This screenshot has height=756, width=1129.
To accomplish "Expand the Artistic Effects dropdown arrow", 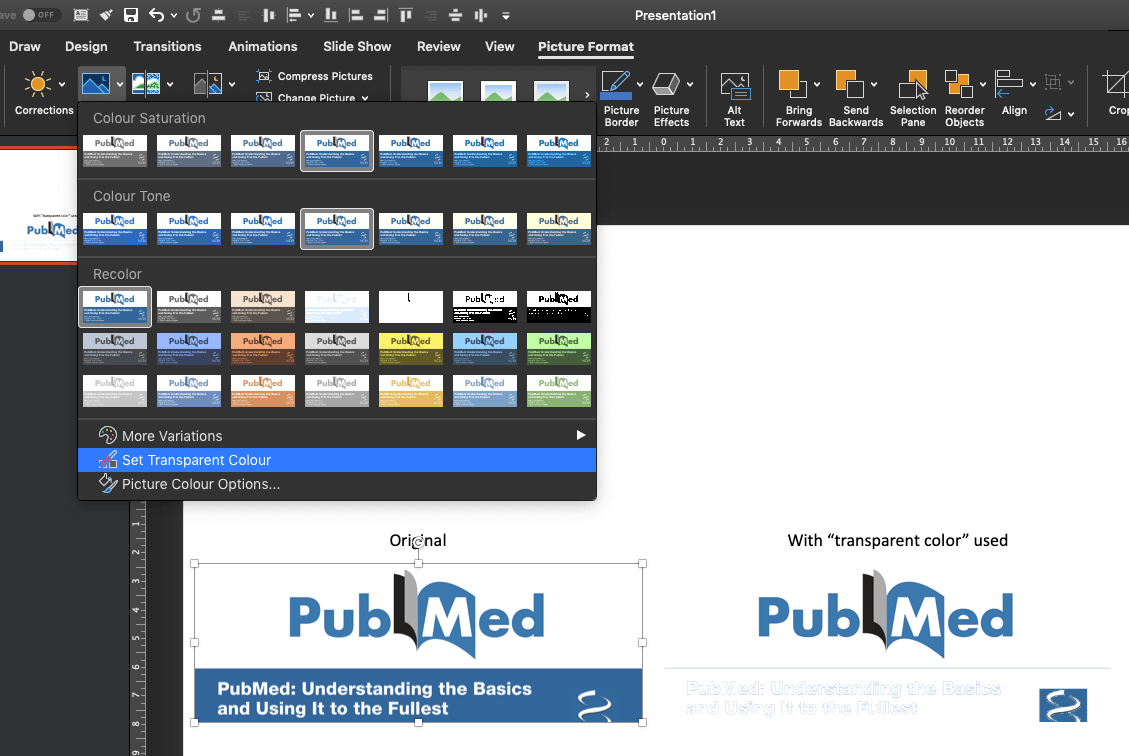I will [170, 85].
